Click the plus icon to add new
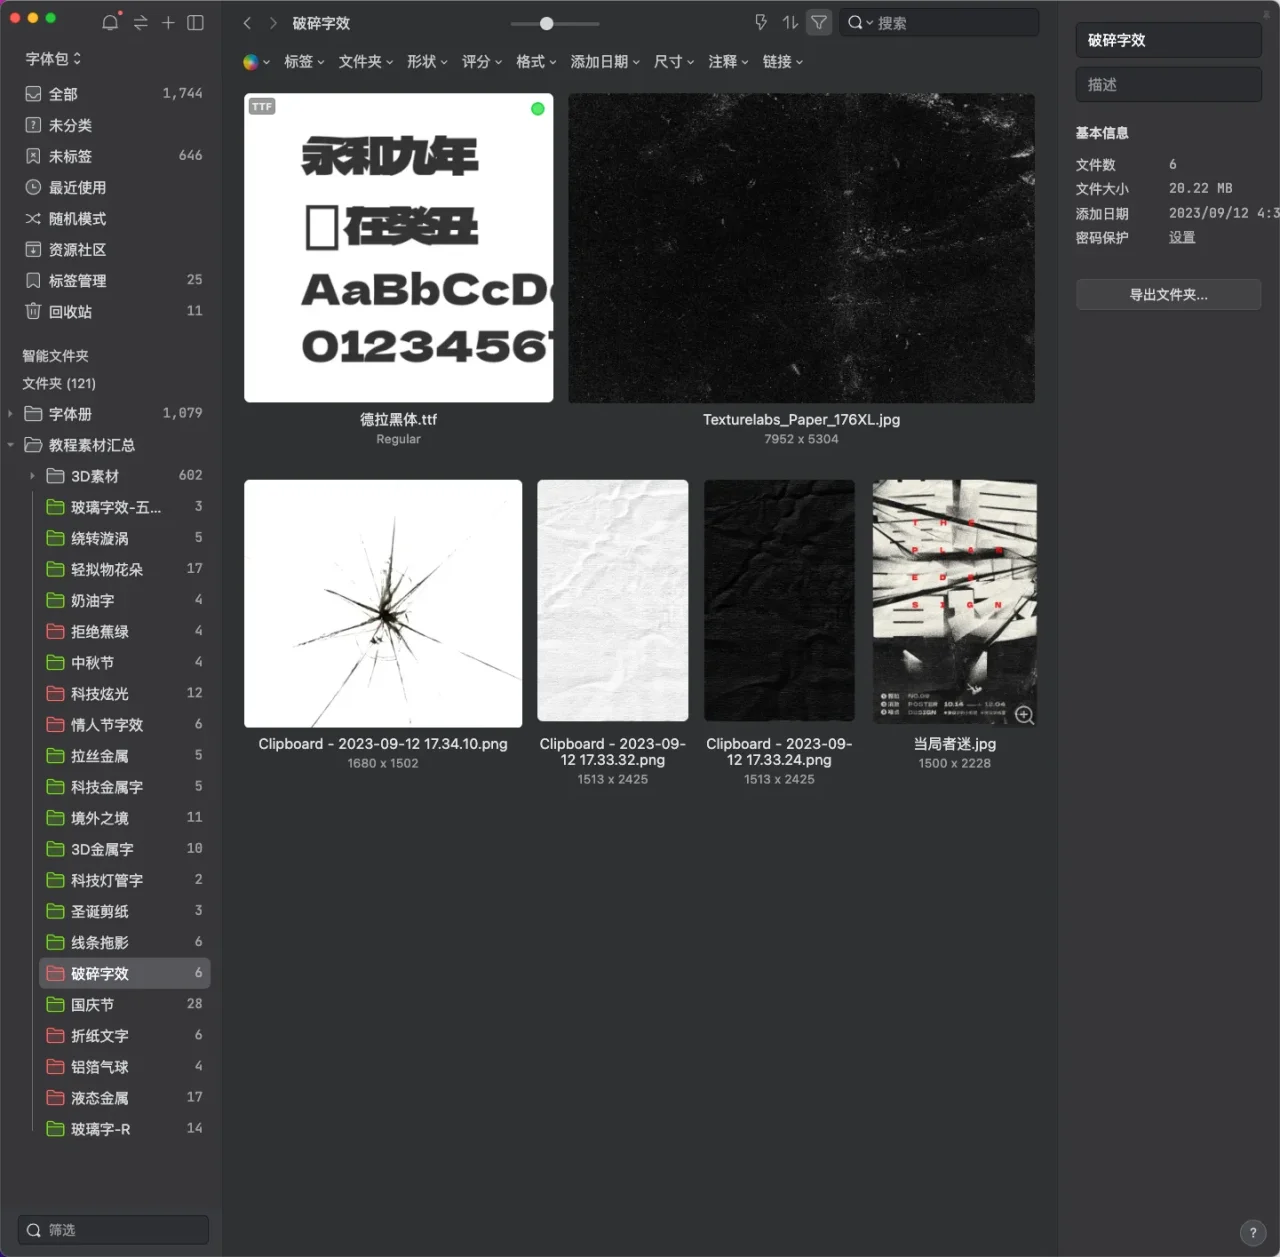Image resolution: width=1280 pixels, height=1257 pixels. (x=168, y=22)
